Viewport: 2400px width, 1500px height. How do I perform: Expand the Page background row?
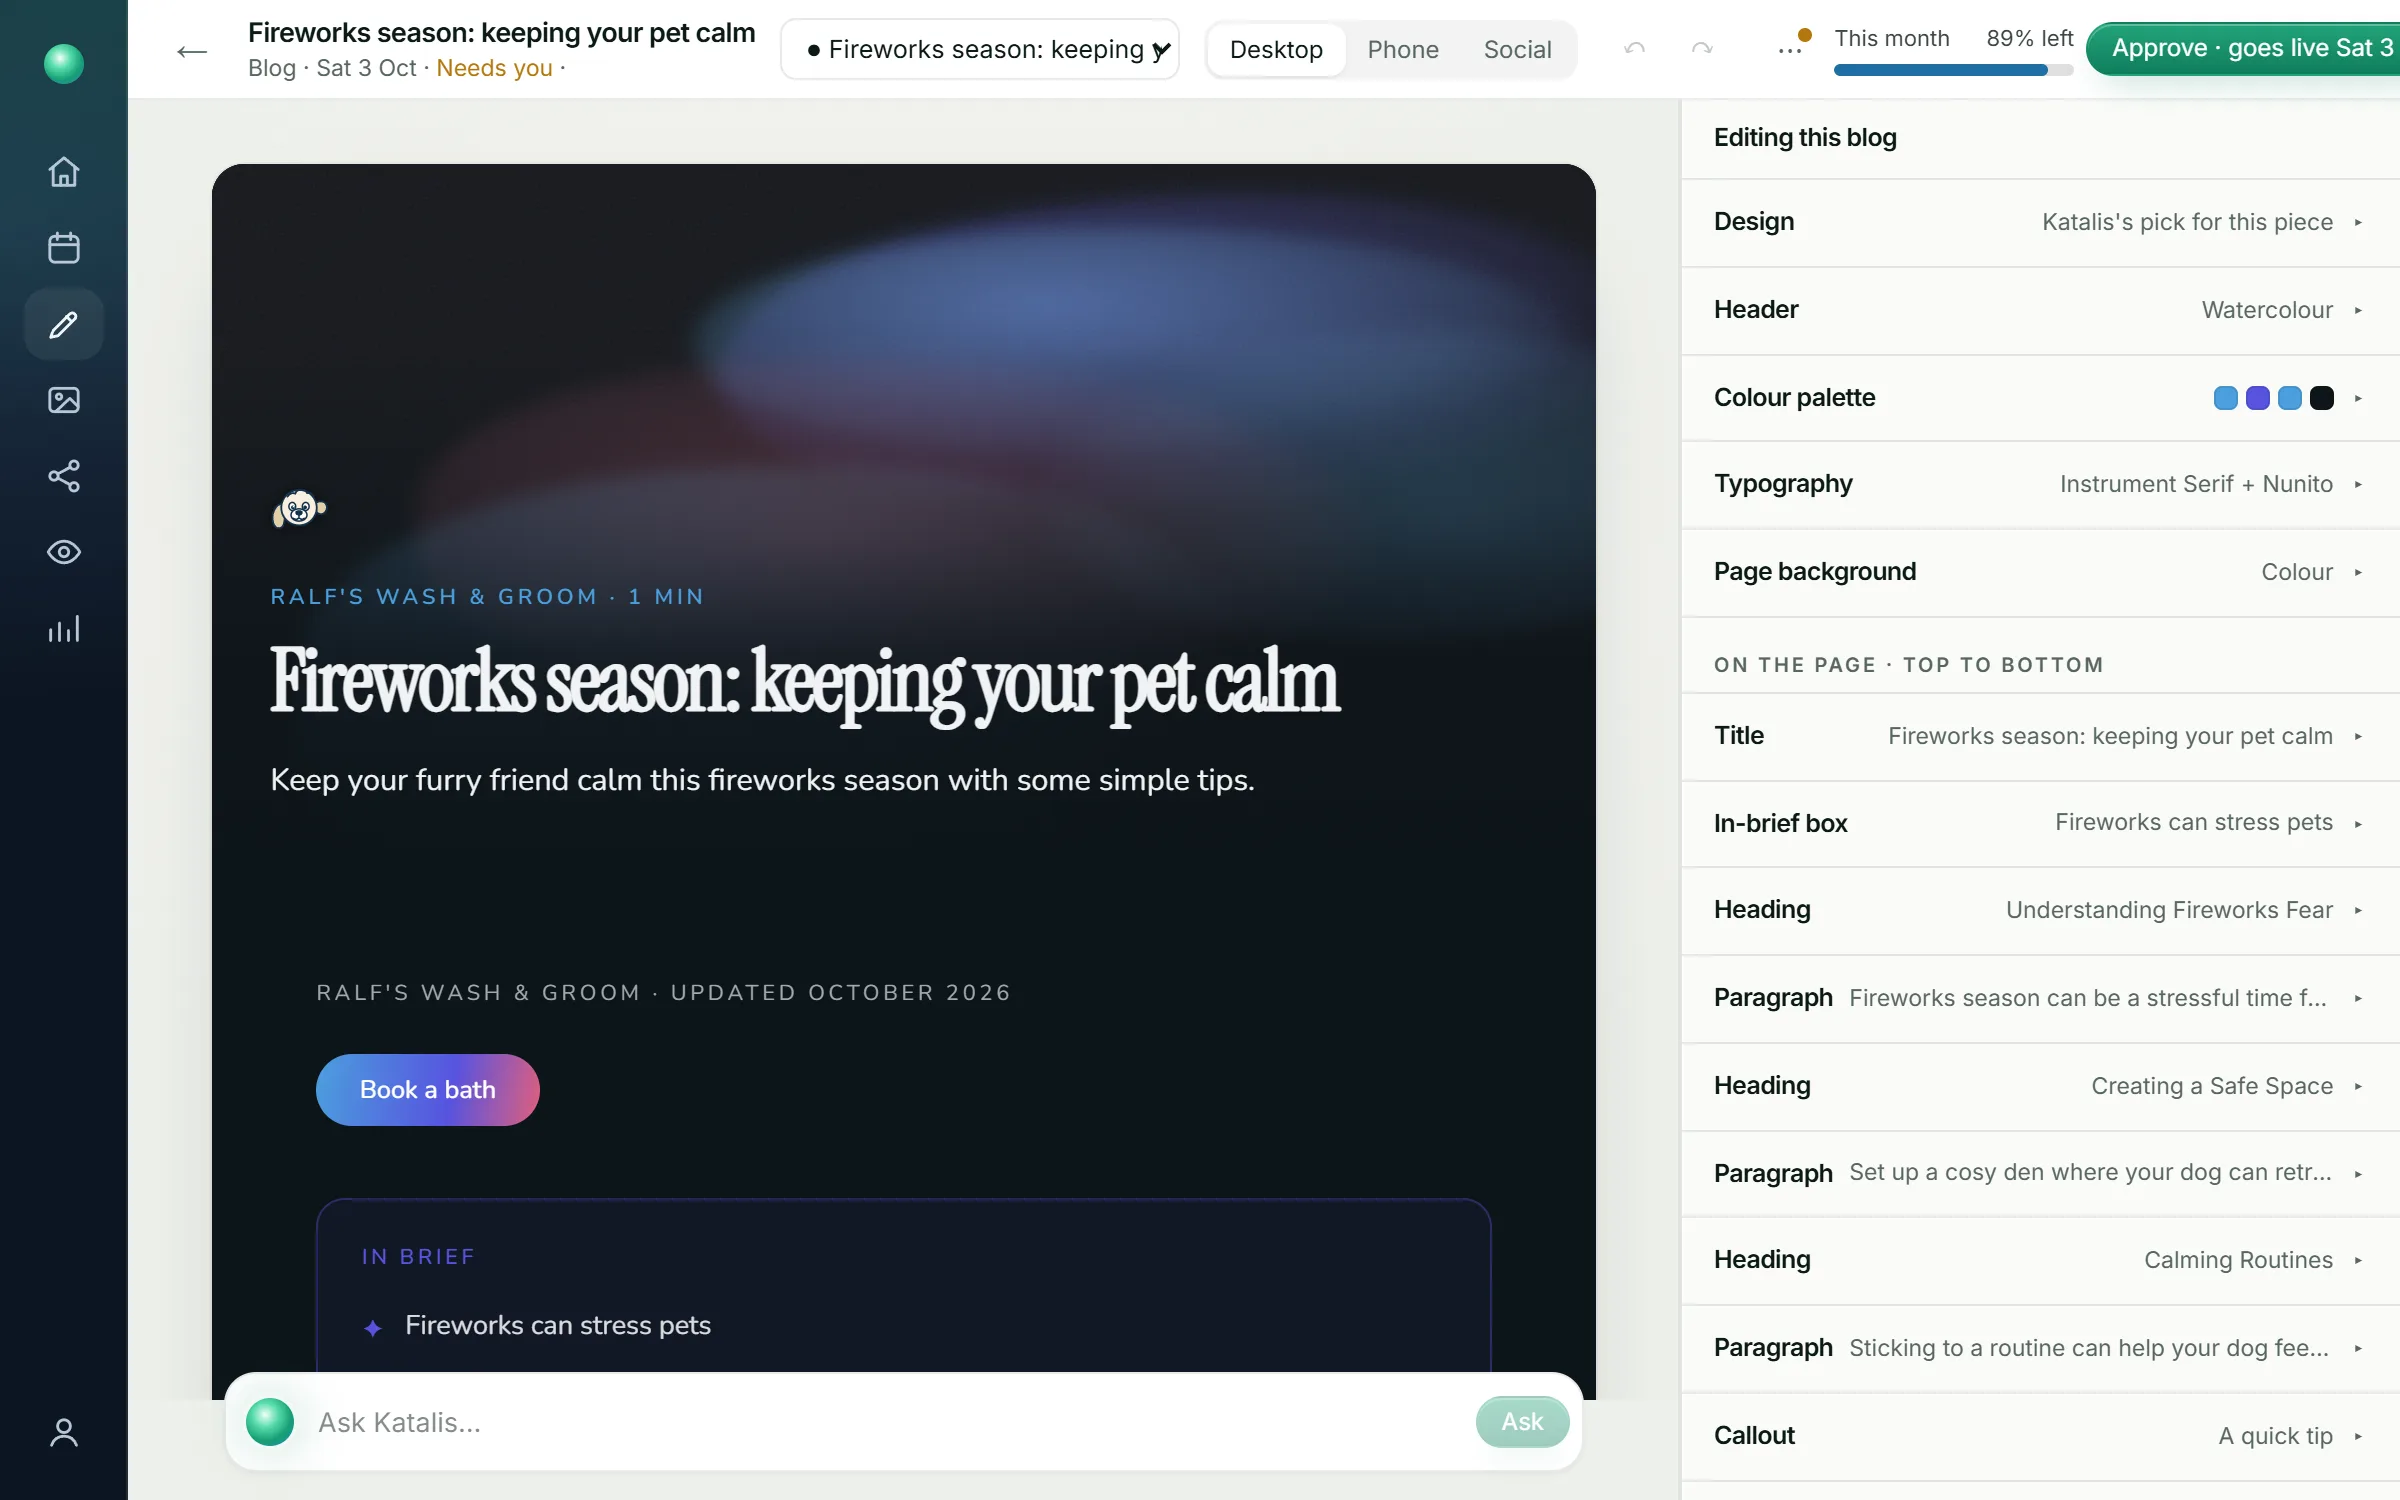click(x=2040, y=572)
